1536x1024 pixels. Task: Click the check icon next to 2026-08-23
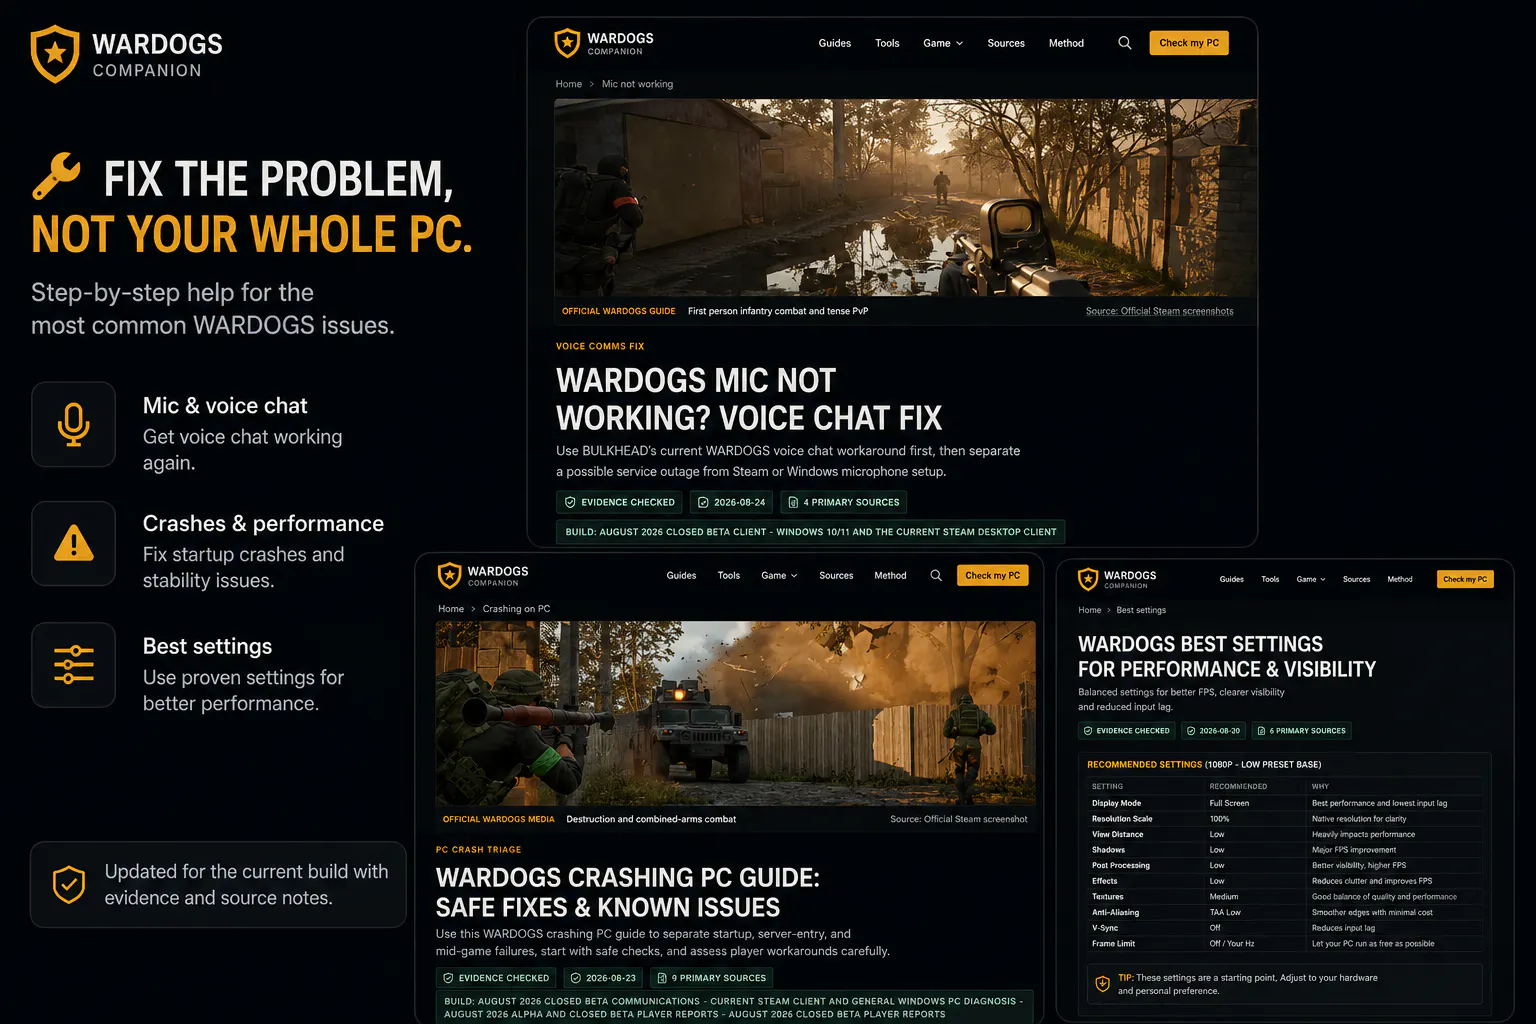pyautogui.click(x=575, y=978)
